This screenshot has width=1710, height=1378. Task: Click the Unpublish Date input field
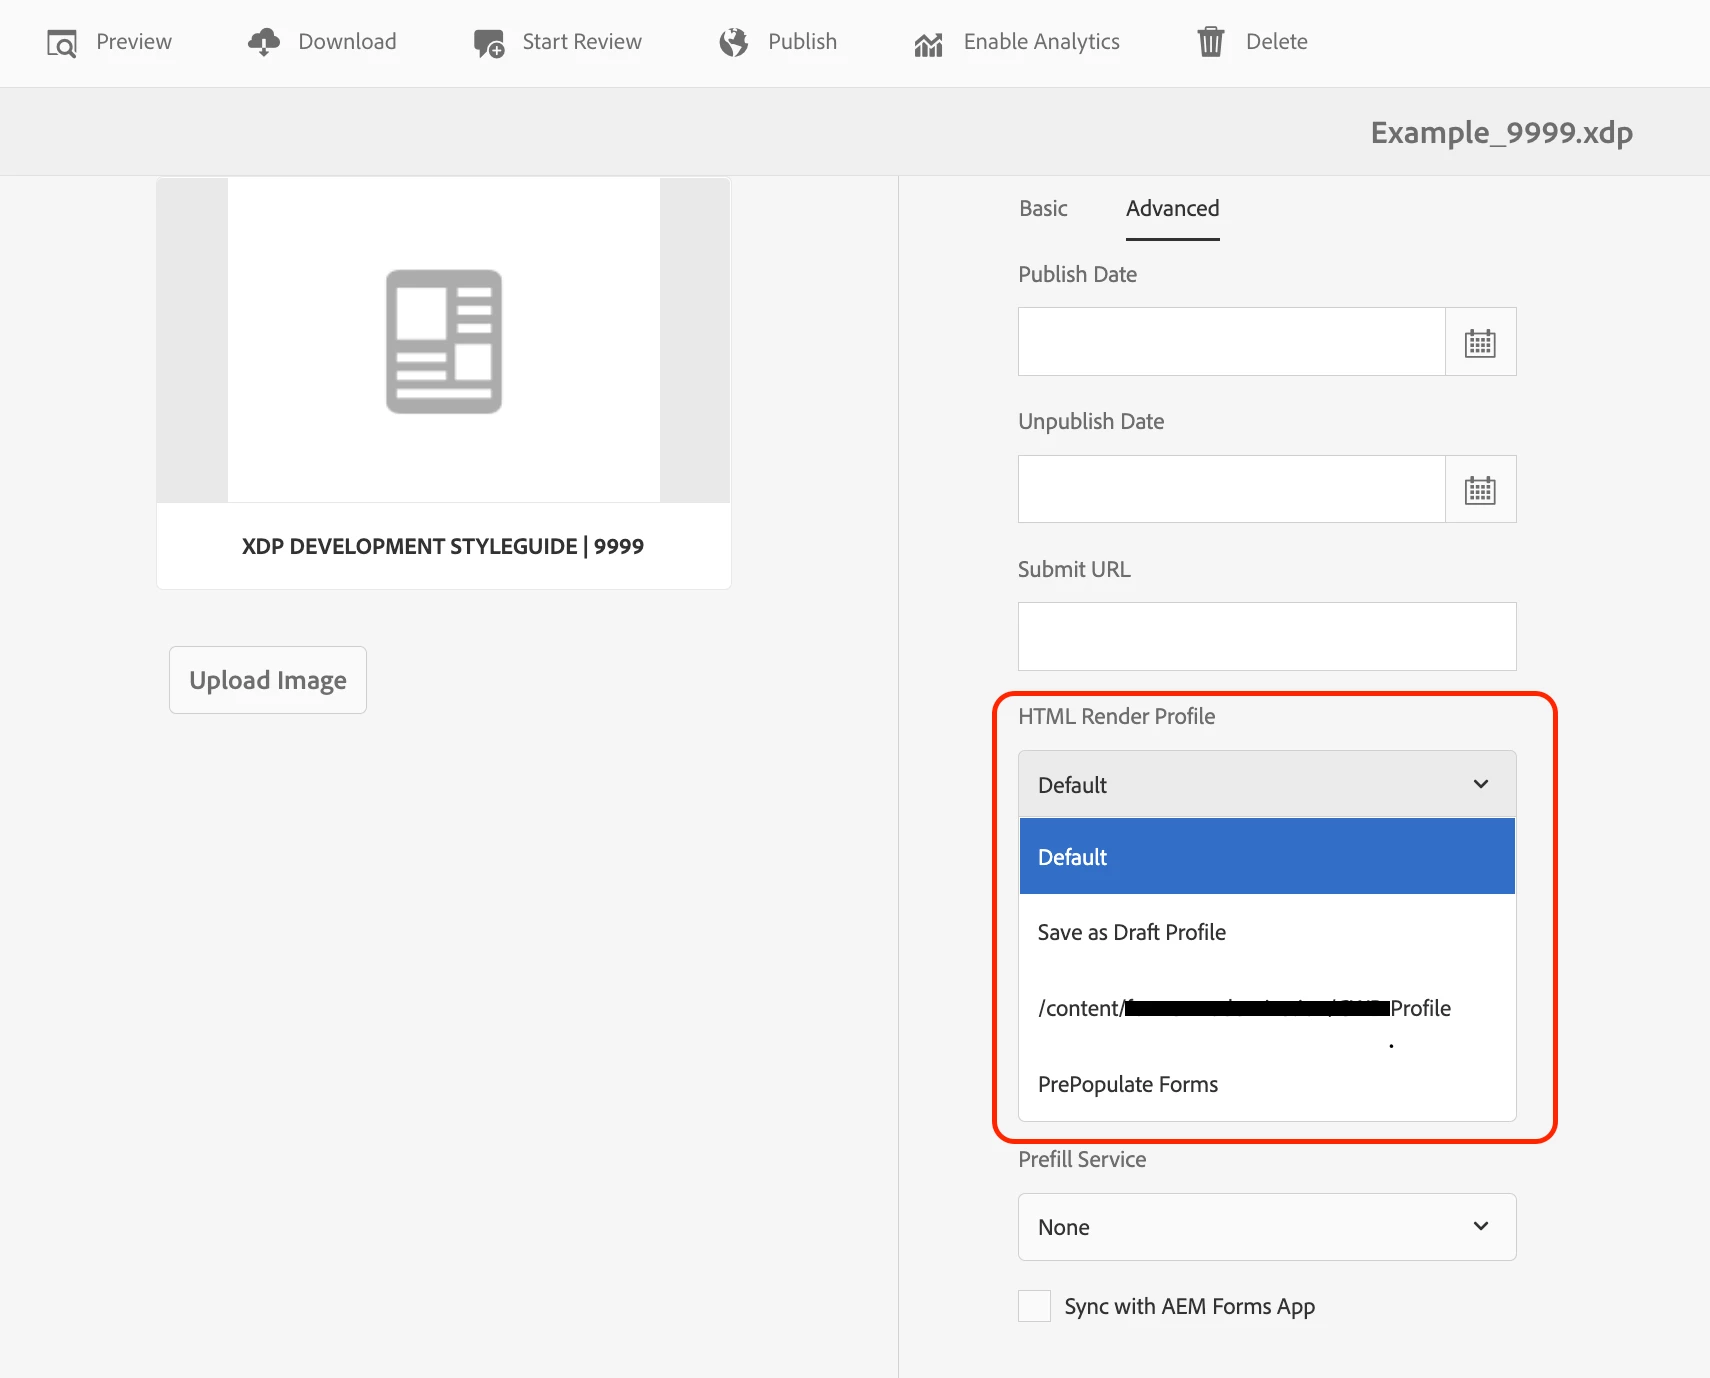point(1232,489)
